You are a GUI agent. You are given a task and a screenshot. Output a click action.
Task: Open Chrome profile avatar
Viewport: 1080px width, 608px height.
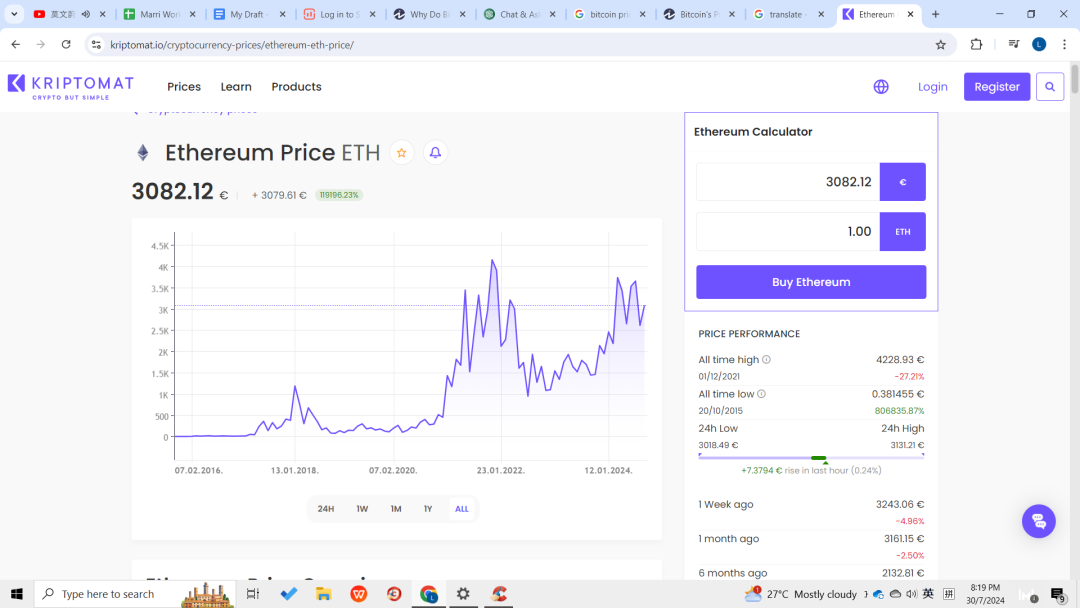click(1039, 45)
